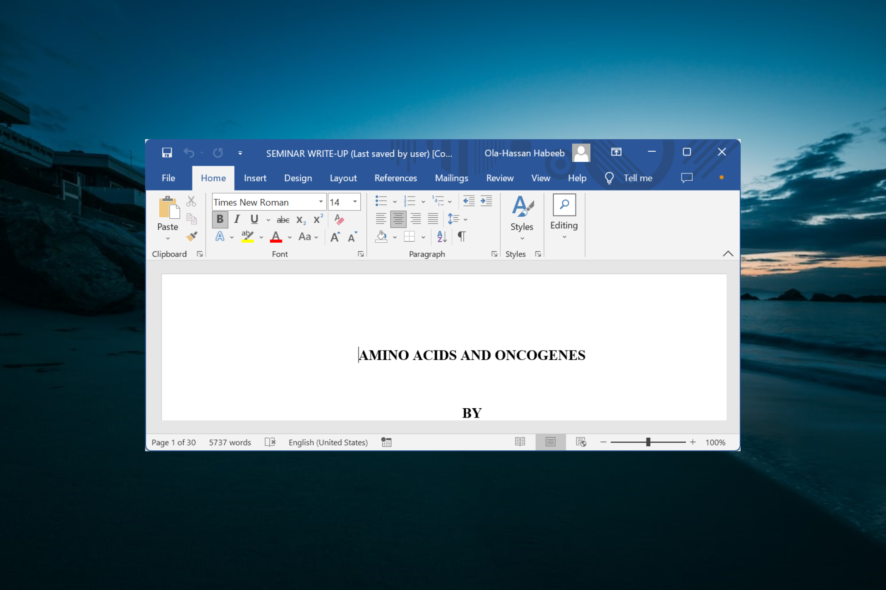Select the Clear All Formatting icon
The height and width of the screenshot is (590, 886).
341,219
